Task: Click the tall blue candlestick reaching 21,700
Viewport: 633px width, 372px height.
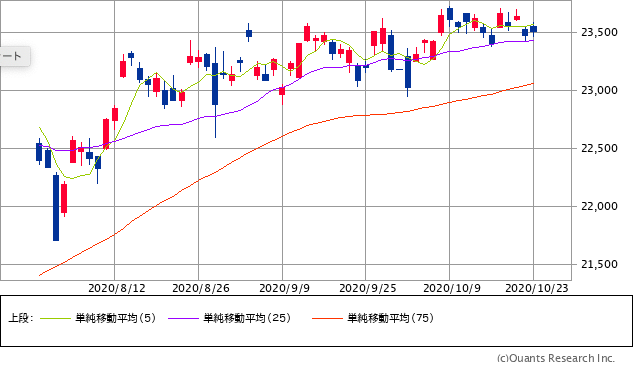Action: pos(56,208)
